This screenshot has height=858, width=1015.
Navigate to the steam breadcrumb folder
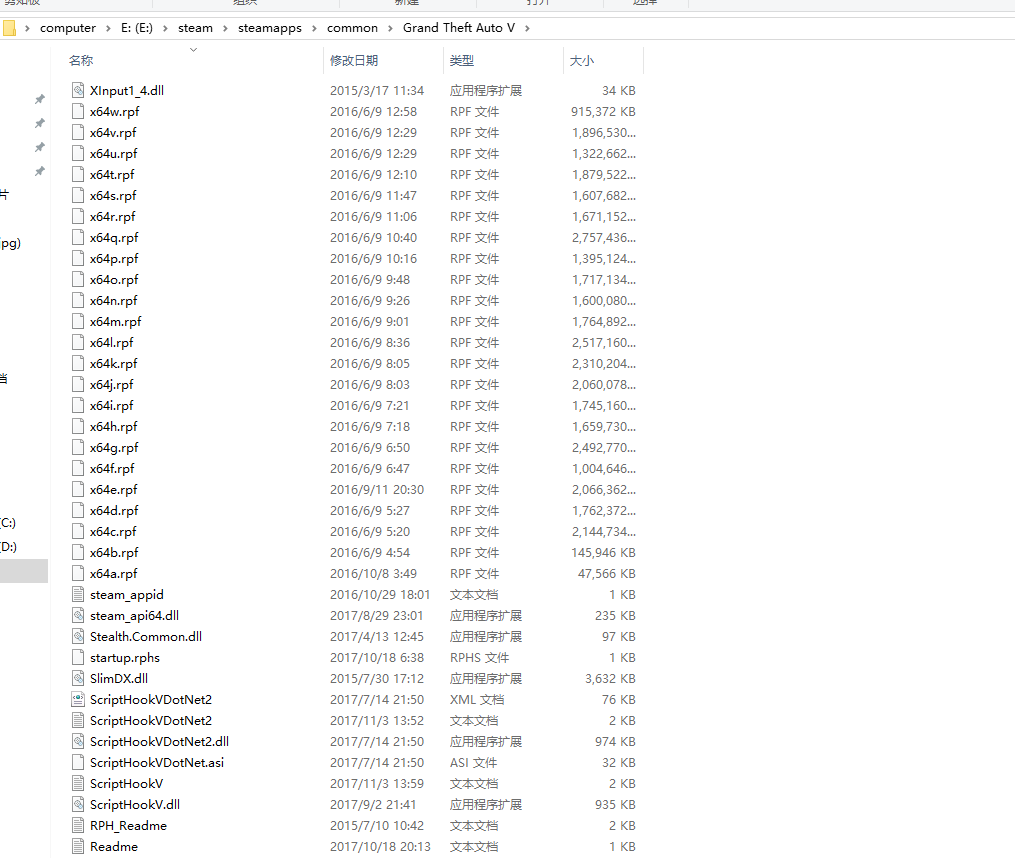[x=195, y=28]
